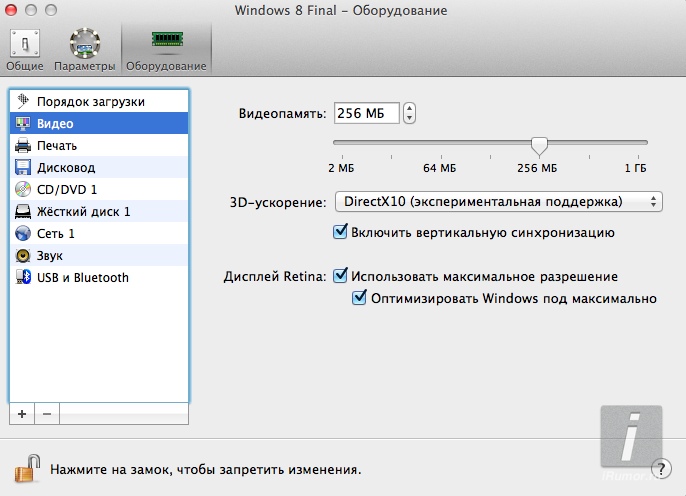Increase video memory with stepper up arrow

pyautogui.click(x=409, y=108)
